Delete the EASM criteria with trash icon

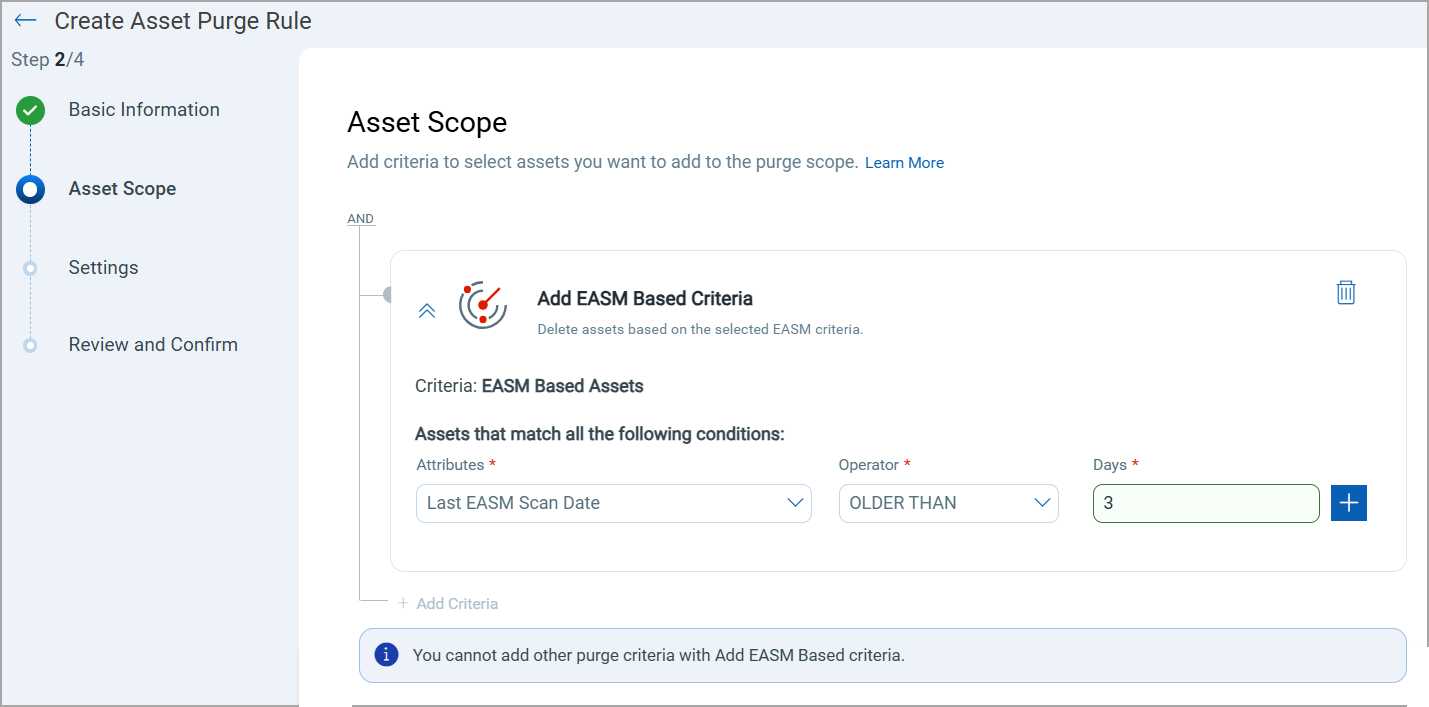(x=1346, y=292)
